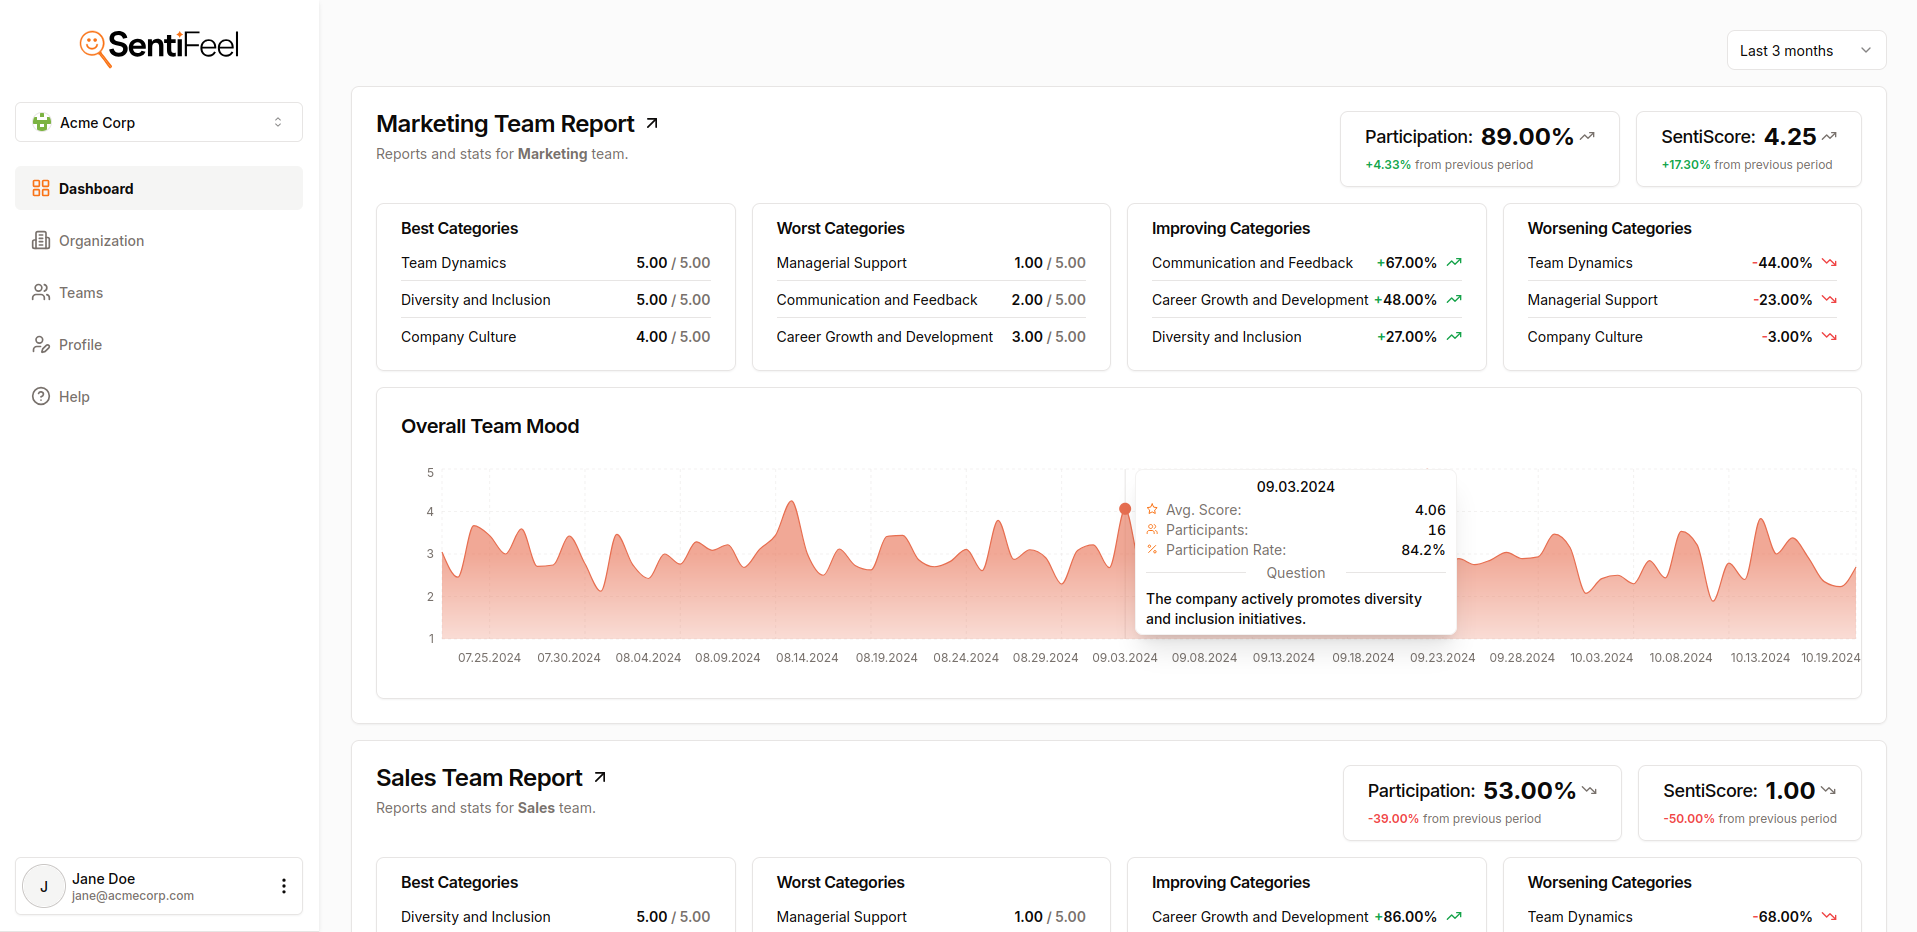Click trend icon next to Participation 89.00%
This screenshot has height=932, width=1917.
point(1587,136)
